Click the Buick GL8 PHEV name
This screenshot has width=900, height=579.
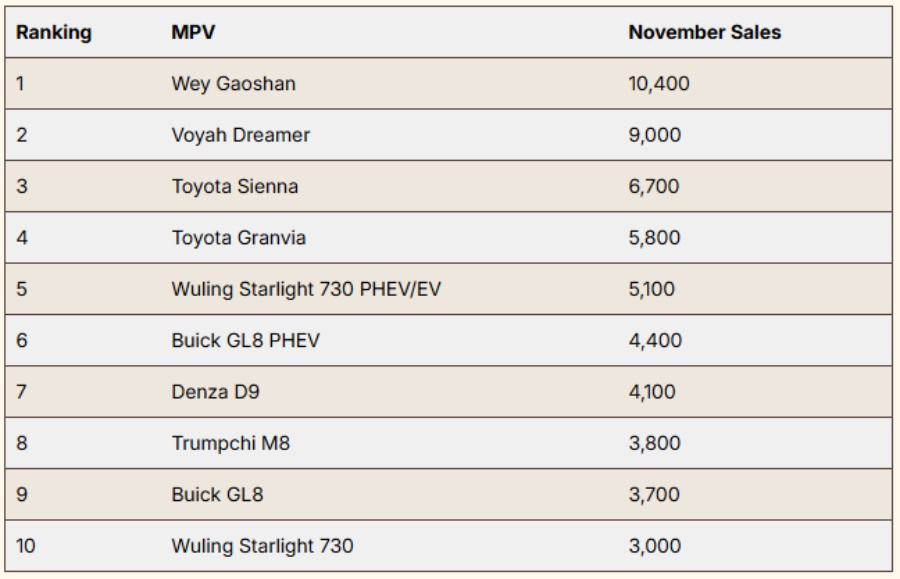[x=244, y=340]
